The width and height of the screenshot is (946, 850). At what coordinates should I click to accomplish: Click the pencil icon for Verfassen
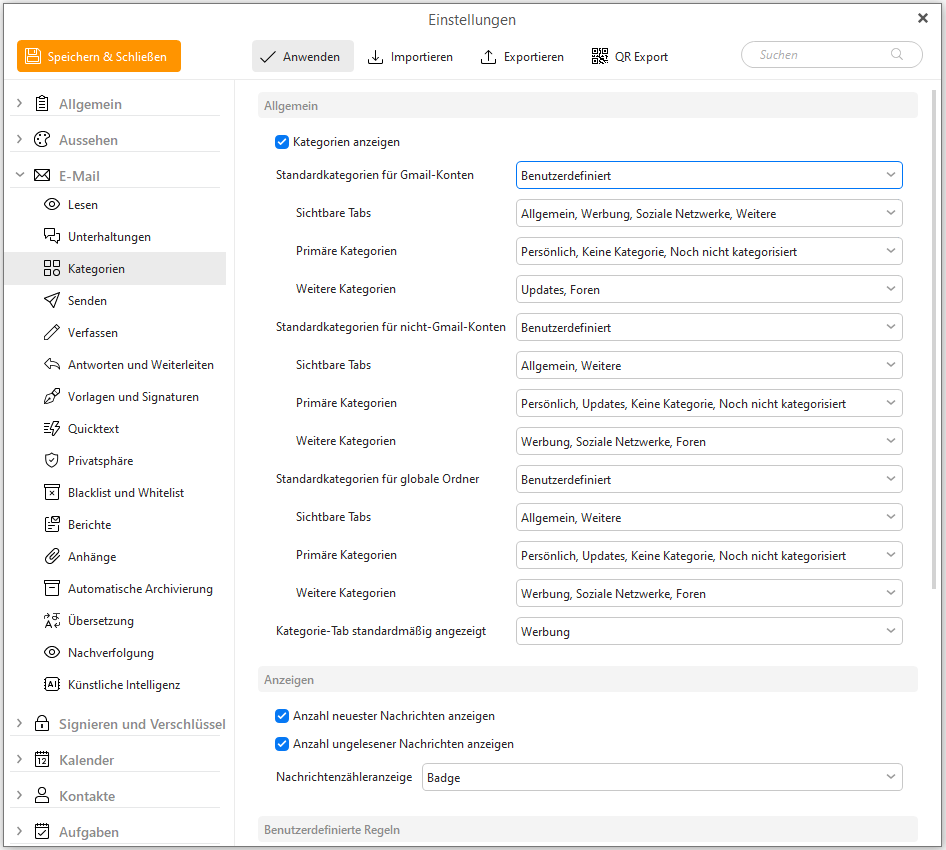click(52, 332)
